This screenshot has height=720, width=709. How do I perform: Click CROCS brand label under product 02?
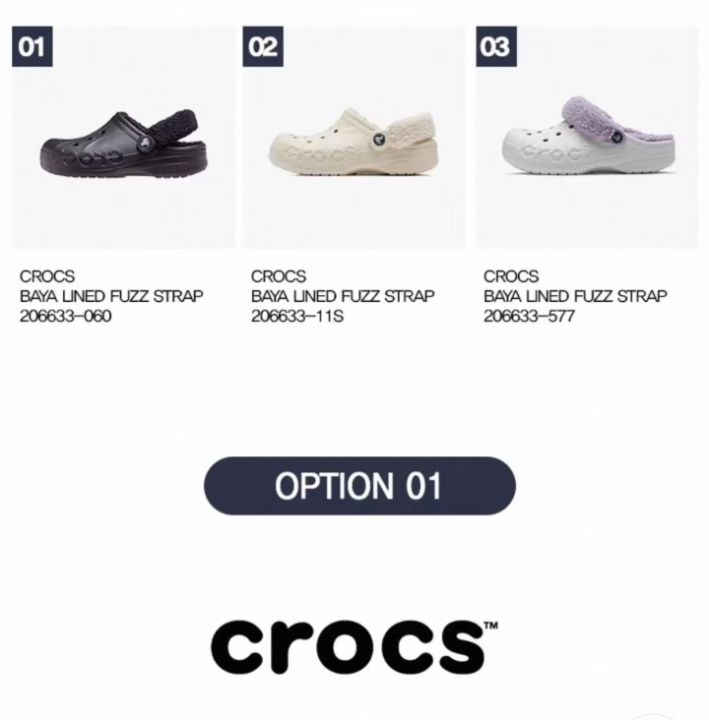click(x=278, y=276)
